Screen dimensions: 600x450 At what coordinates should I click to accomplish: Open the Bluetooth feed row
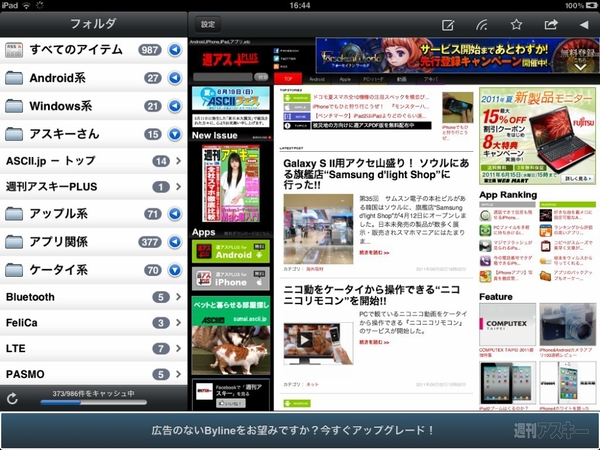[x=93, y=297]
